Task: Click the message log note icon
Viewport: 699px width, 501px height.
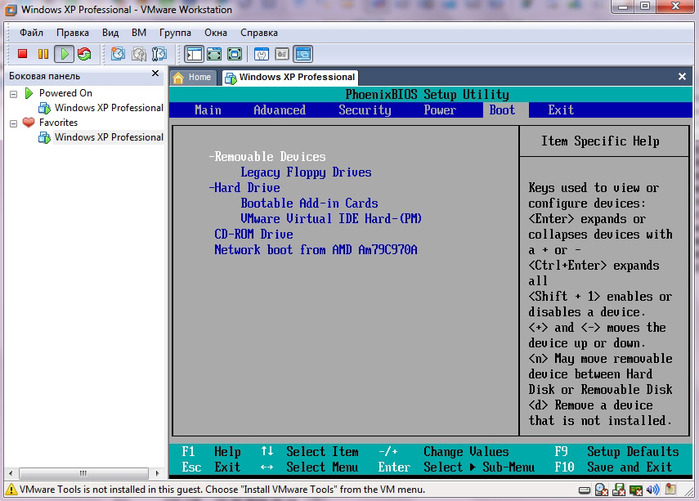Action: point(670,489)
